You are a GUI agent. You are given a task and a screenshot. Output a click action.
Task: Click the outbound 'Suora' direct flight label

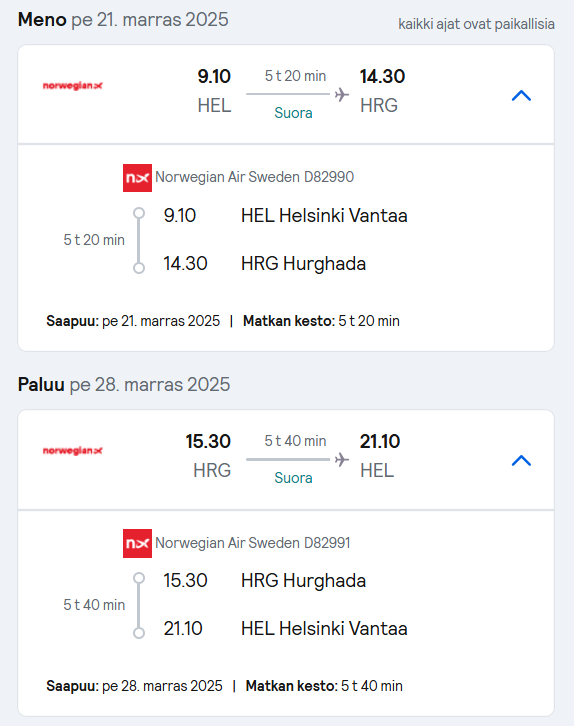293,113
